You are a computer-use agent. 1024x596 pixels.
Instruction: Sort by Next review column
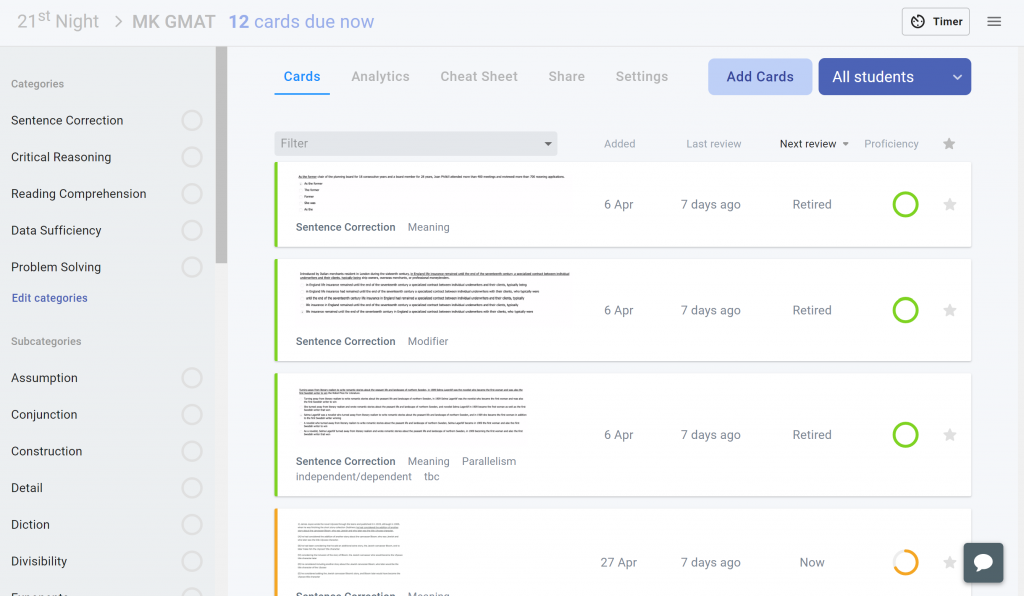pyautogui.click(x=814, y=144)
